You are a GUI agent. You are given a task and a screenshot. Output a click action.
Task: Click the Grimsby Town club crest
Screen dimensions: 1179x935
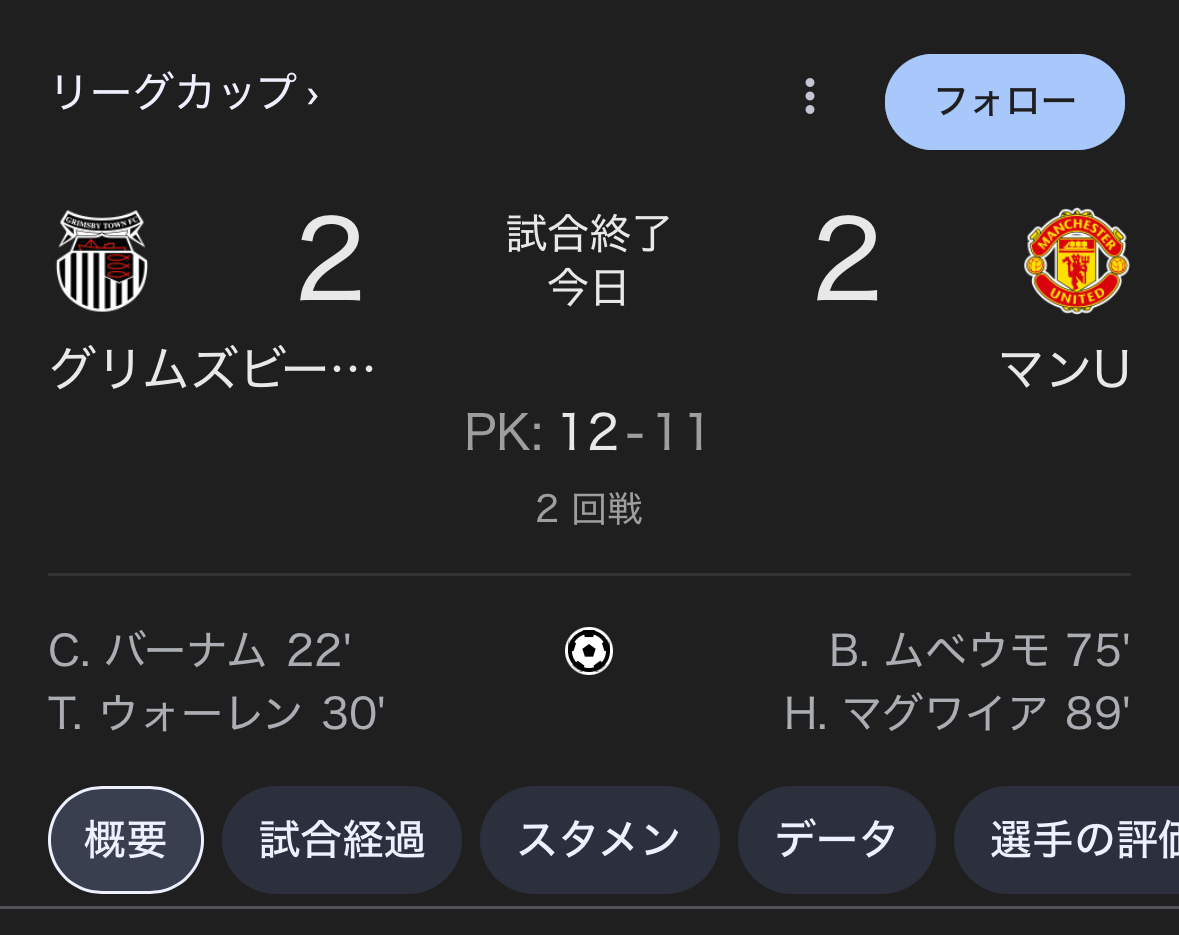(102, 260)
